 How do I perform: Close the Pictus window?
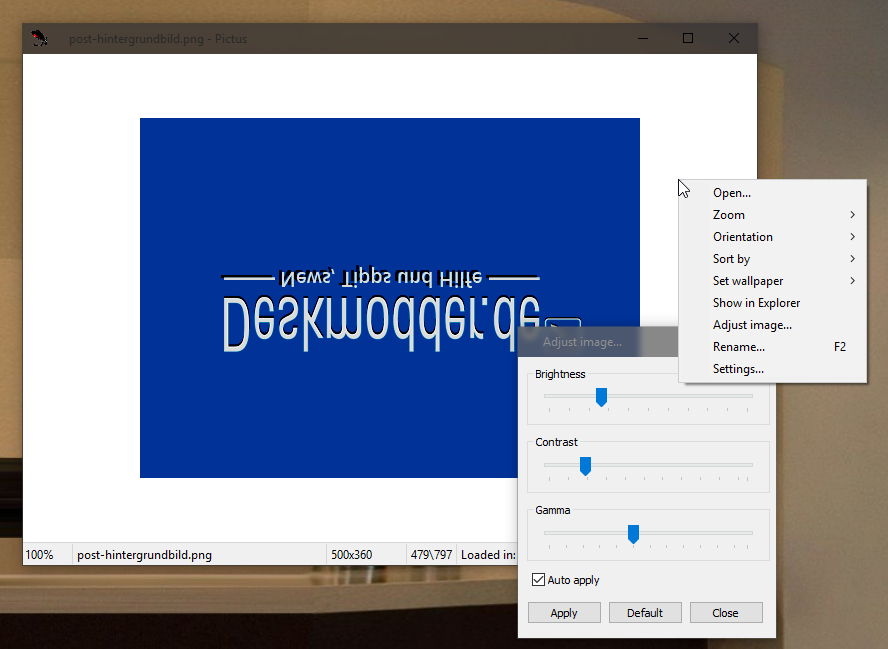(x=734, y=39)
